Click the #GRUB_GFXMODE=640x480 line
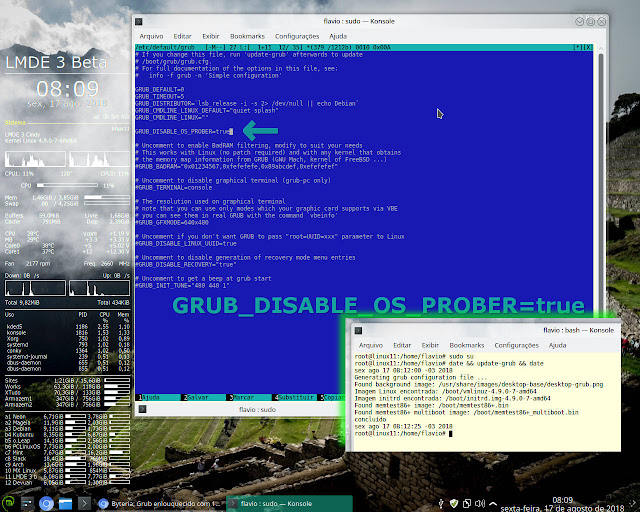Viewport: 640px width, 512px height. (x=172, y=223)
